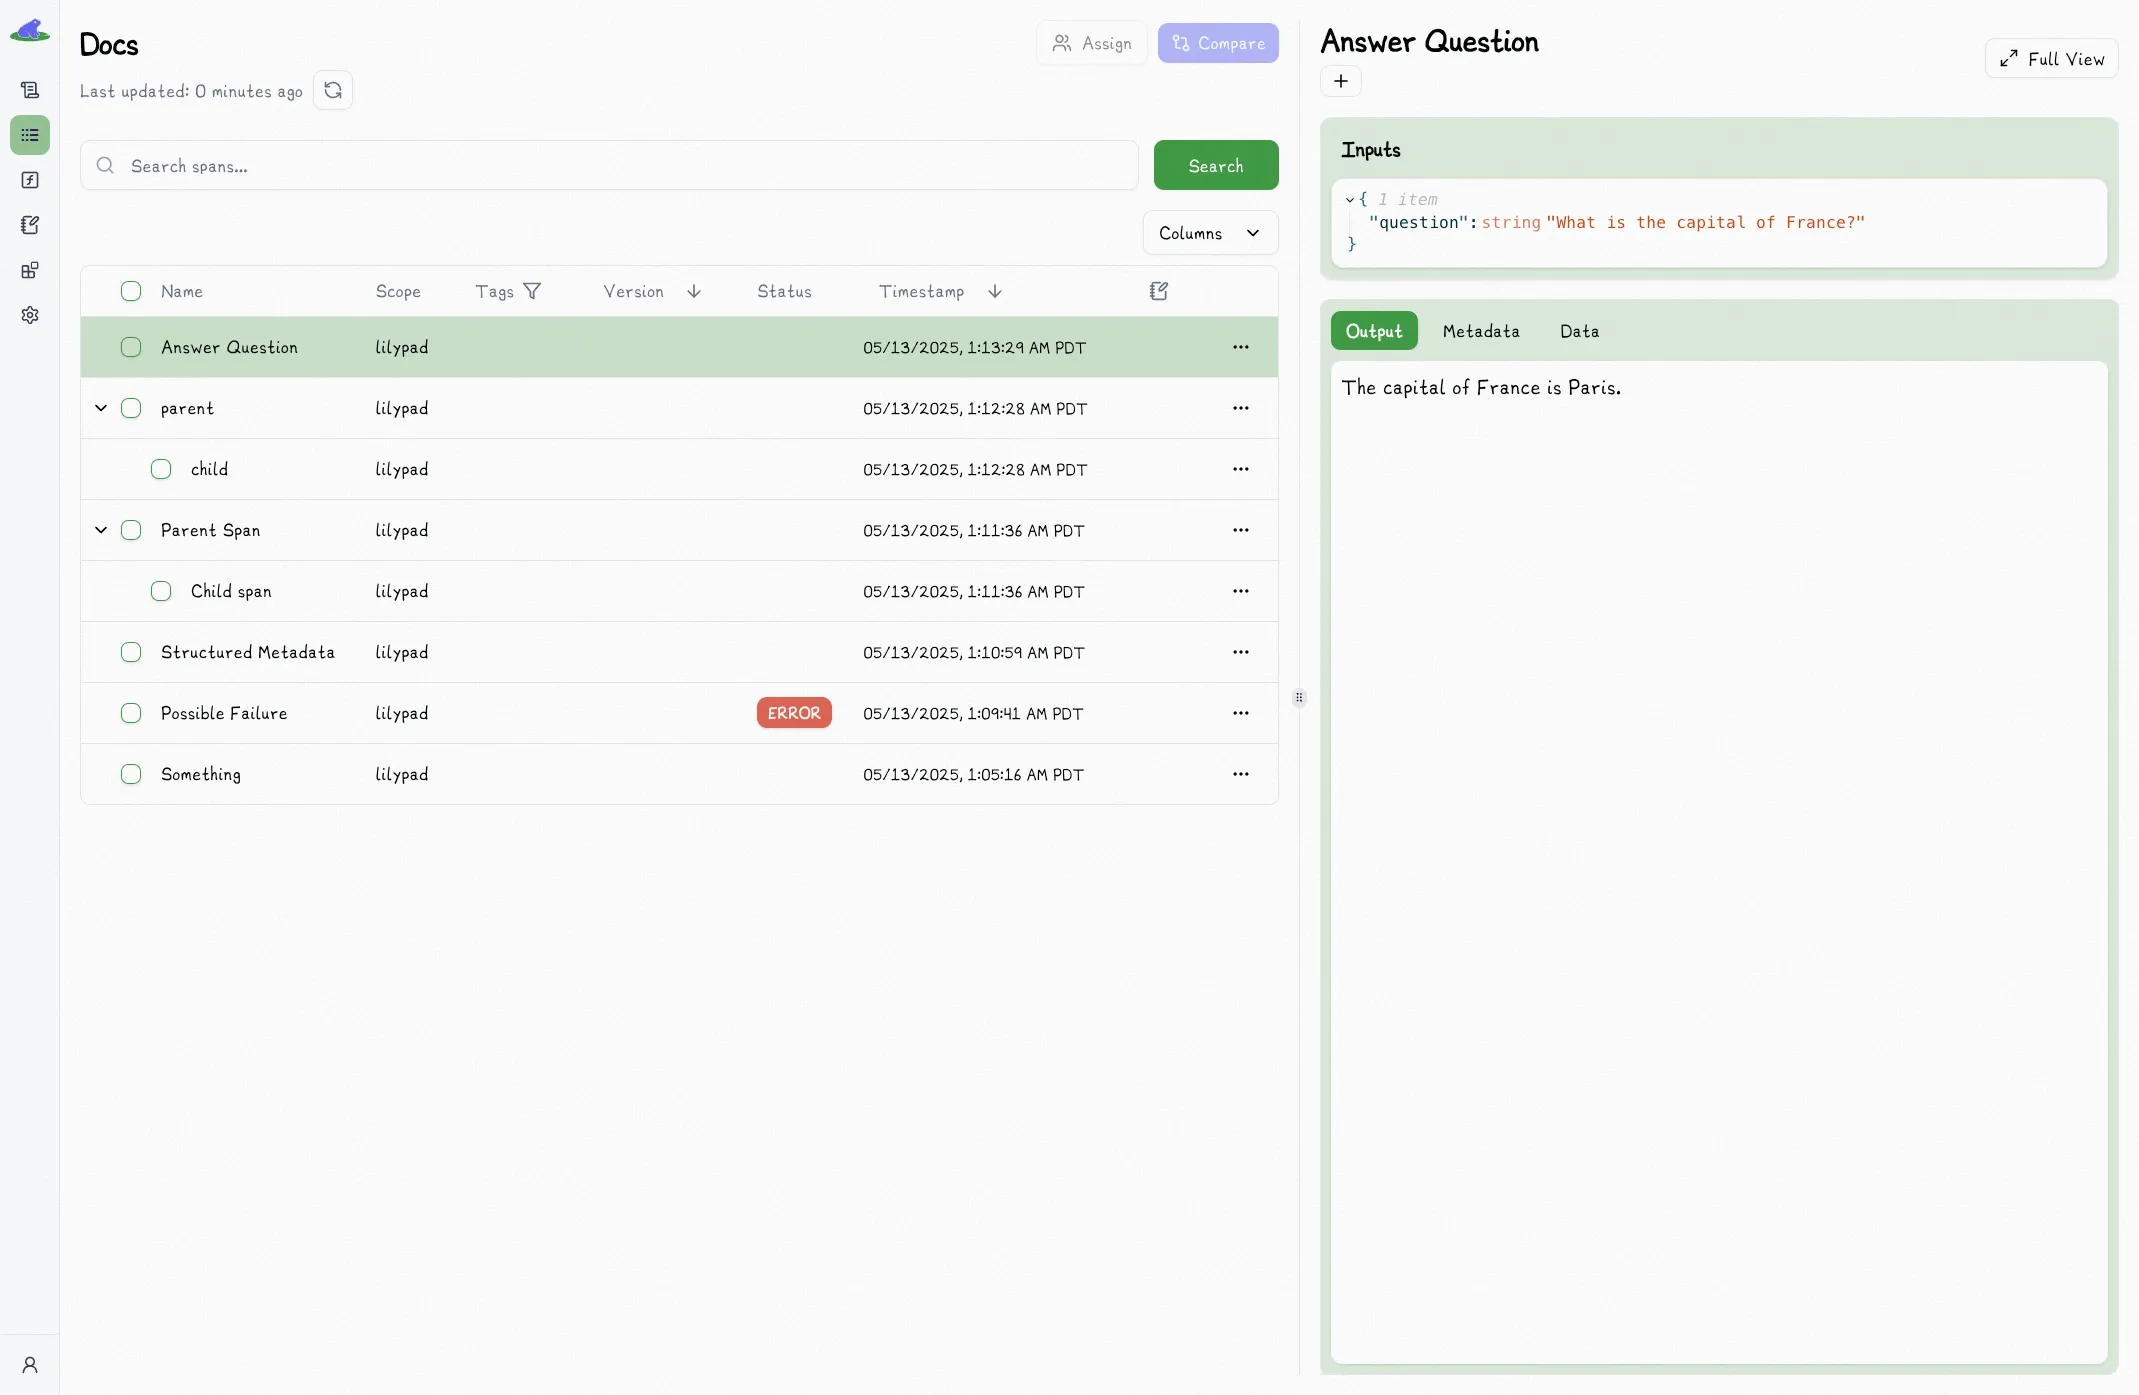Sort by Timestamp using the arrow icon
Viewport: 2139px width, 1395px height.
(995, 291)
